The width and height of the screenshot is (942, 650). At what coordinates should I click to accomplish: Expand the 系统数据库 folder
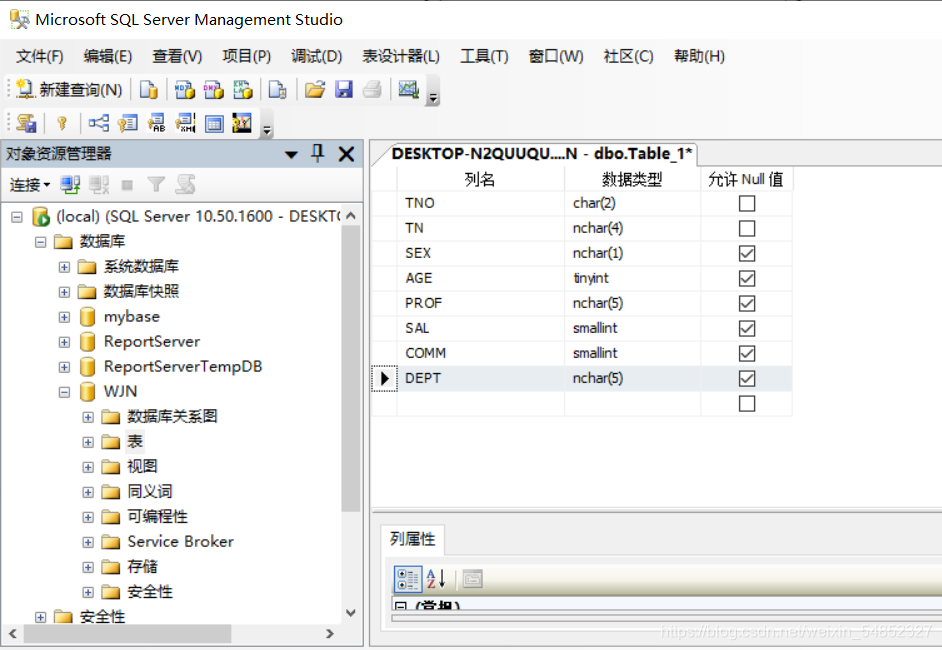(x=64, y=267)
